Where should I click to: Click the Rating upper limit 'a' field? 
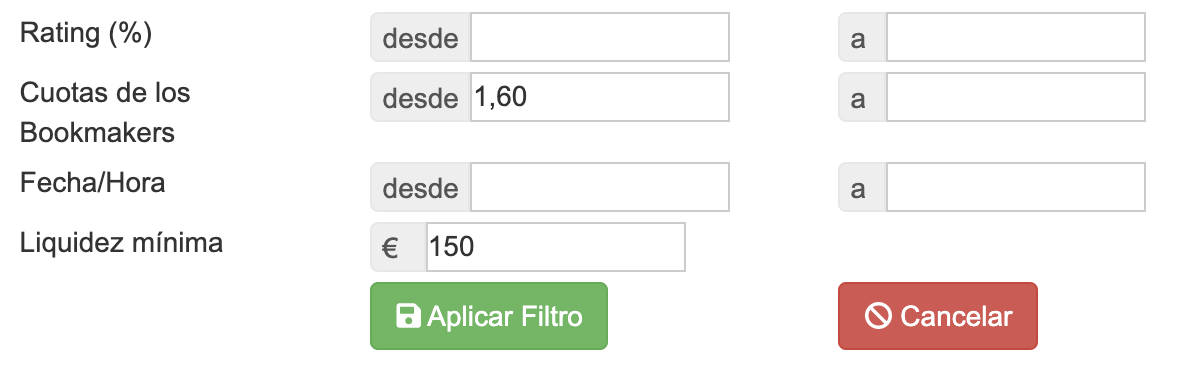[x=1015, y=37]
